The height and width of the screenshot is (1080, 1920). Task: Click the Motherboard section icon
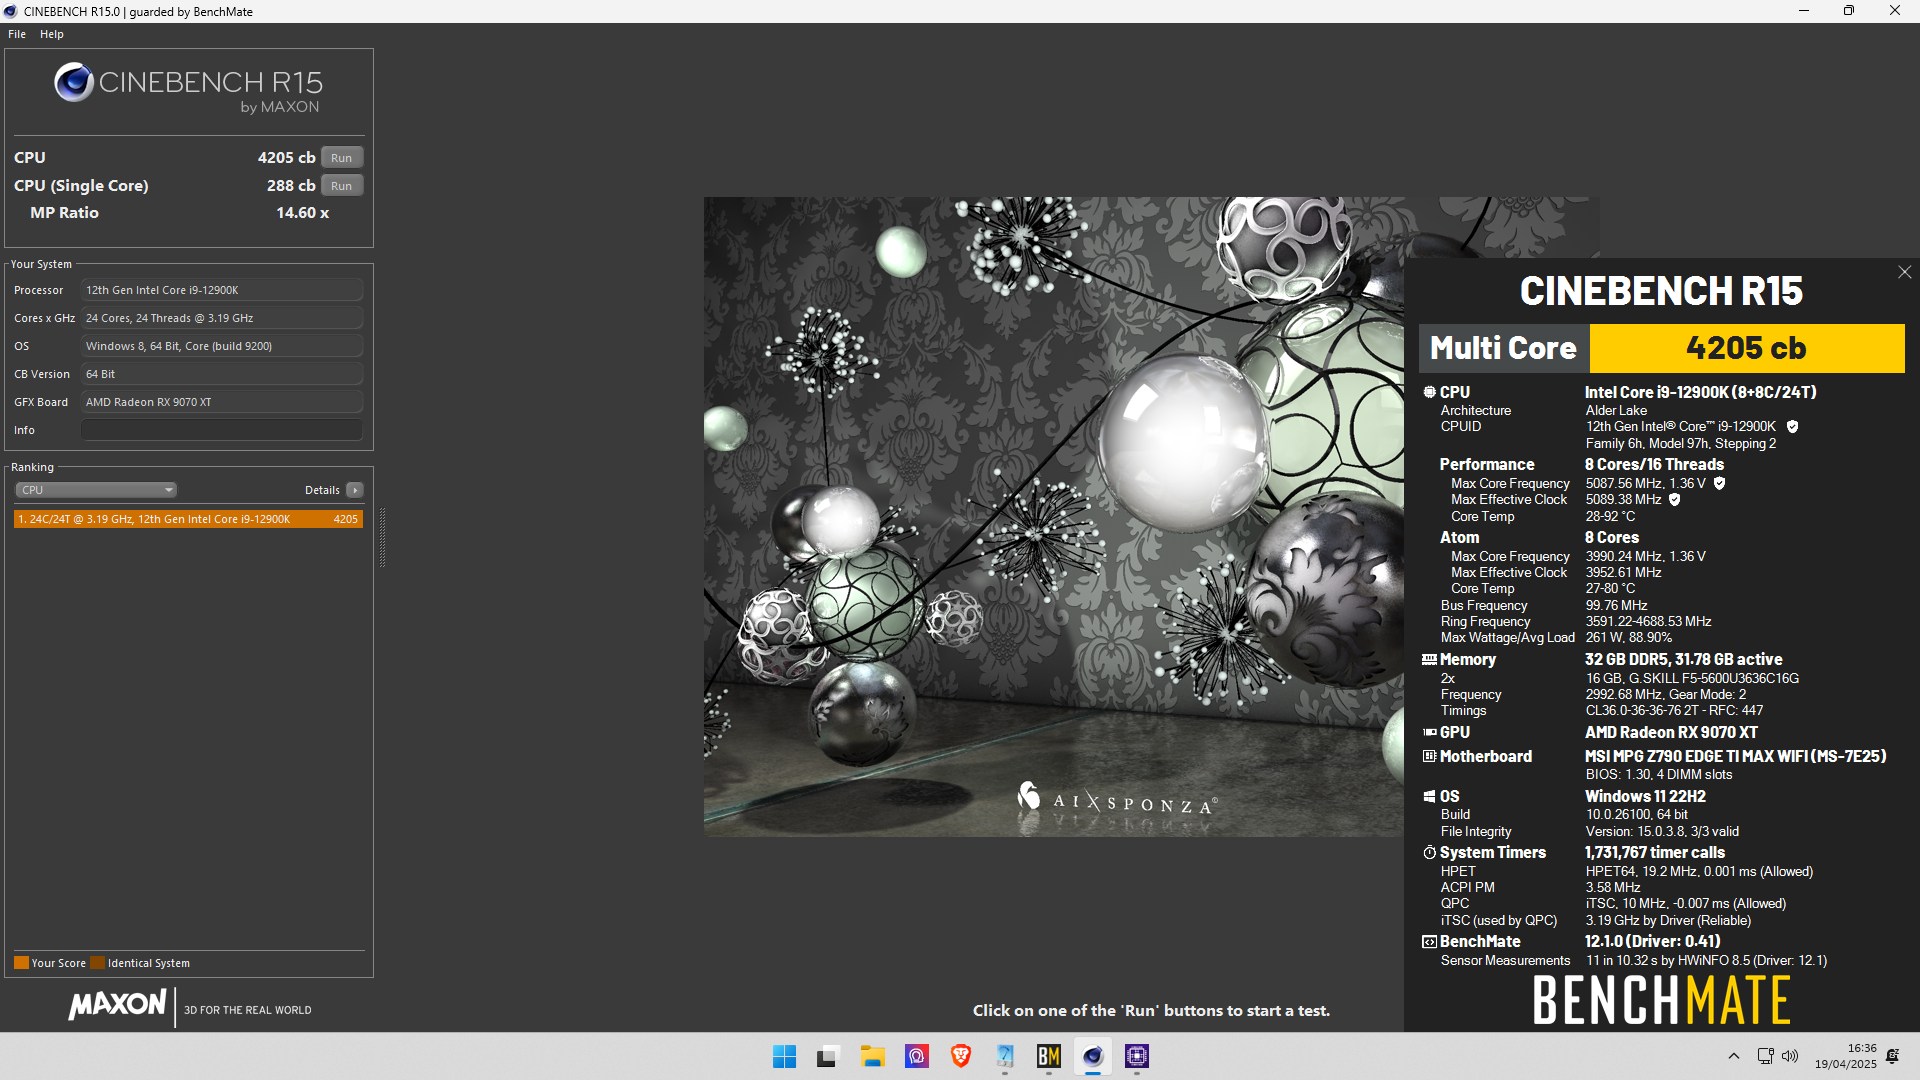1429,756
